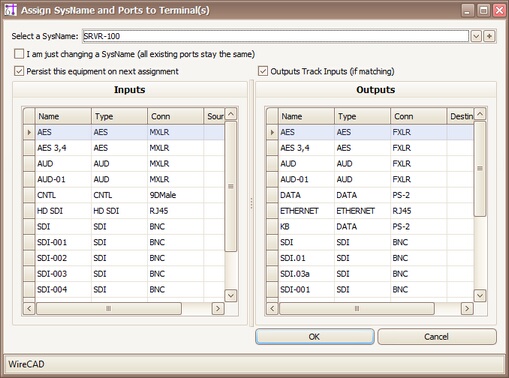This screenshot has width=509, height=378.
Task: Close the Assign SysName dialog
Action: click(x=499, y=10)
